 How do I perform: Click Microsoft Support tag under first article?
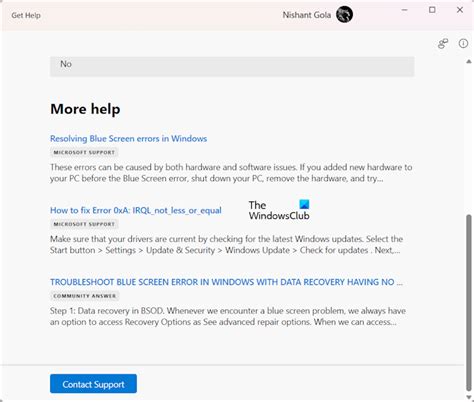tap(84, 152)
